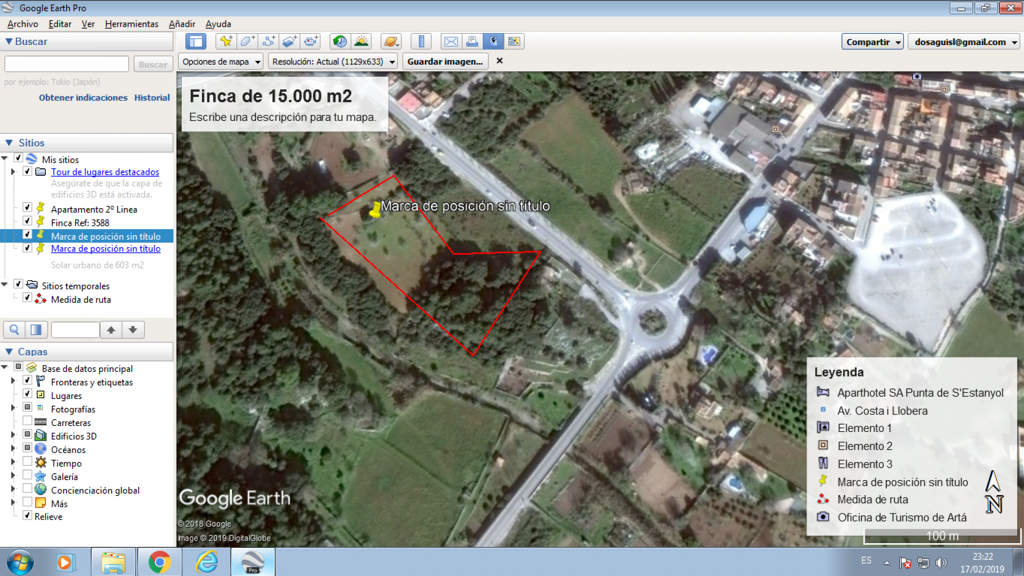Click the search text input field

click(x=67, y=64)
